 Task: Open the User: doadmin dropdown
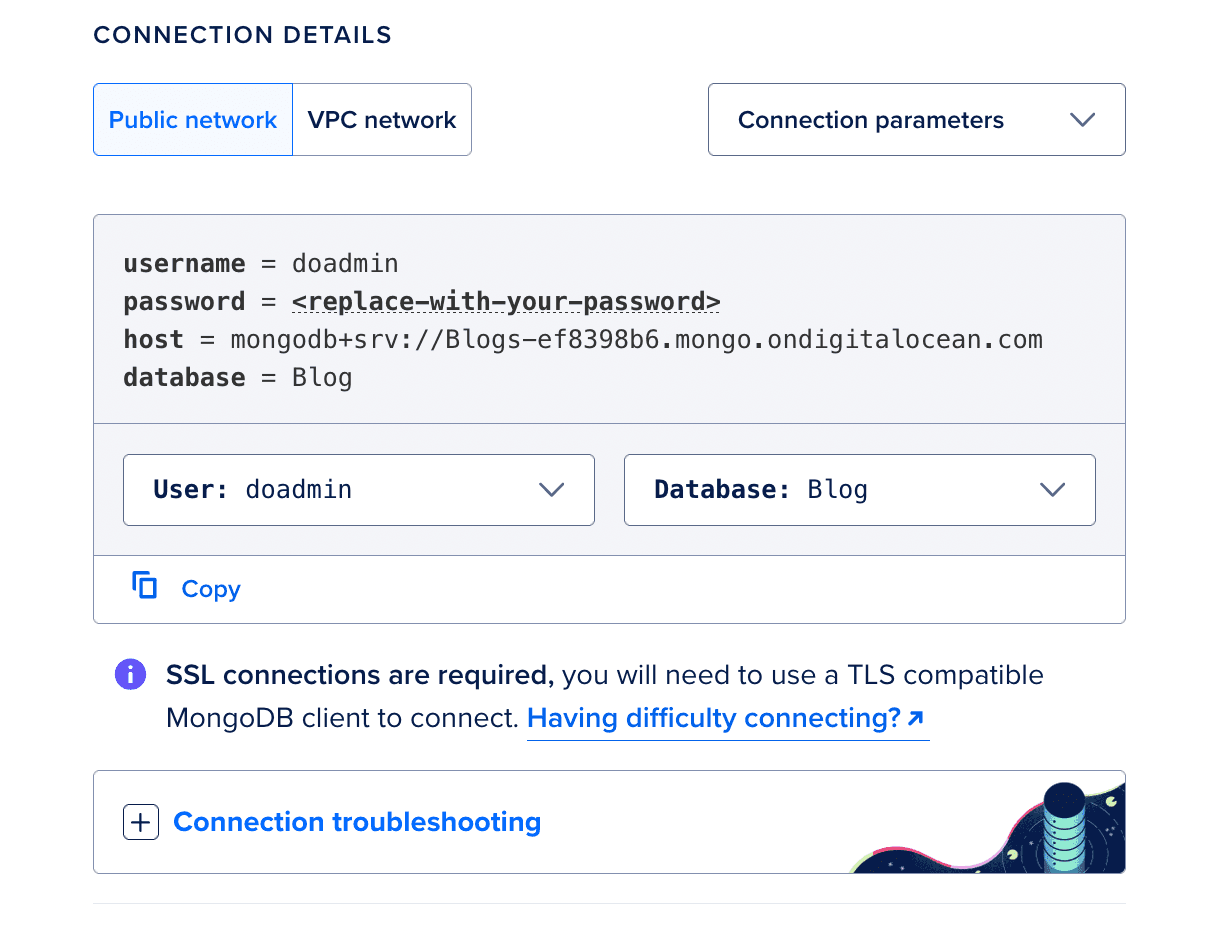pyautogui.click(x=359, y=490)
